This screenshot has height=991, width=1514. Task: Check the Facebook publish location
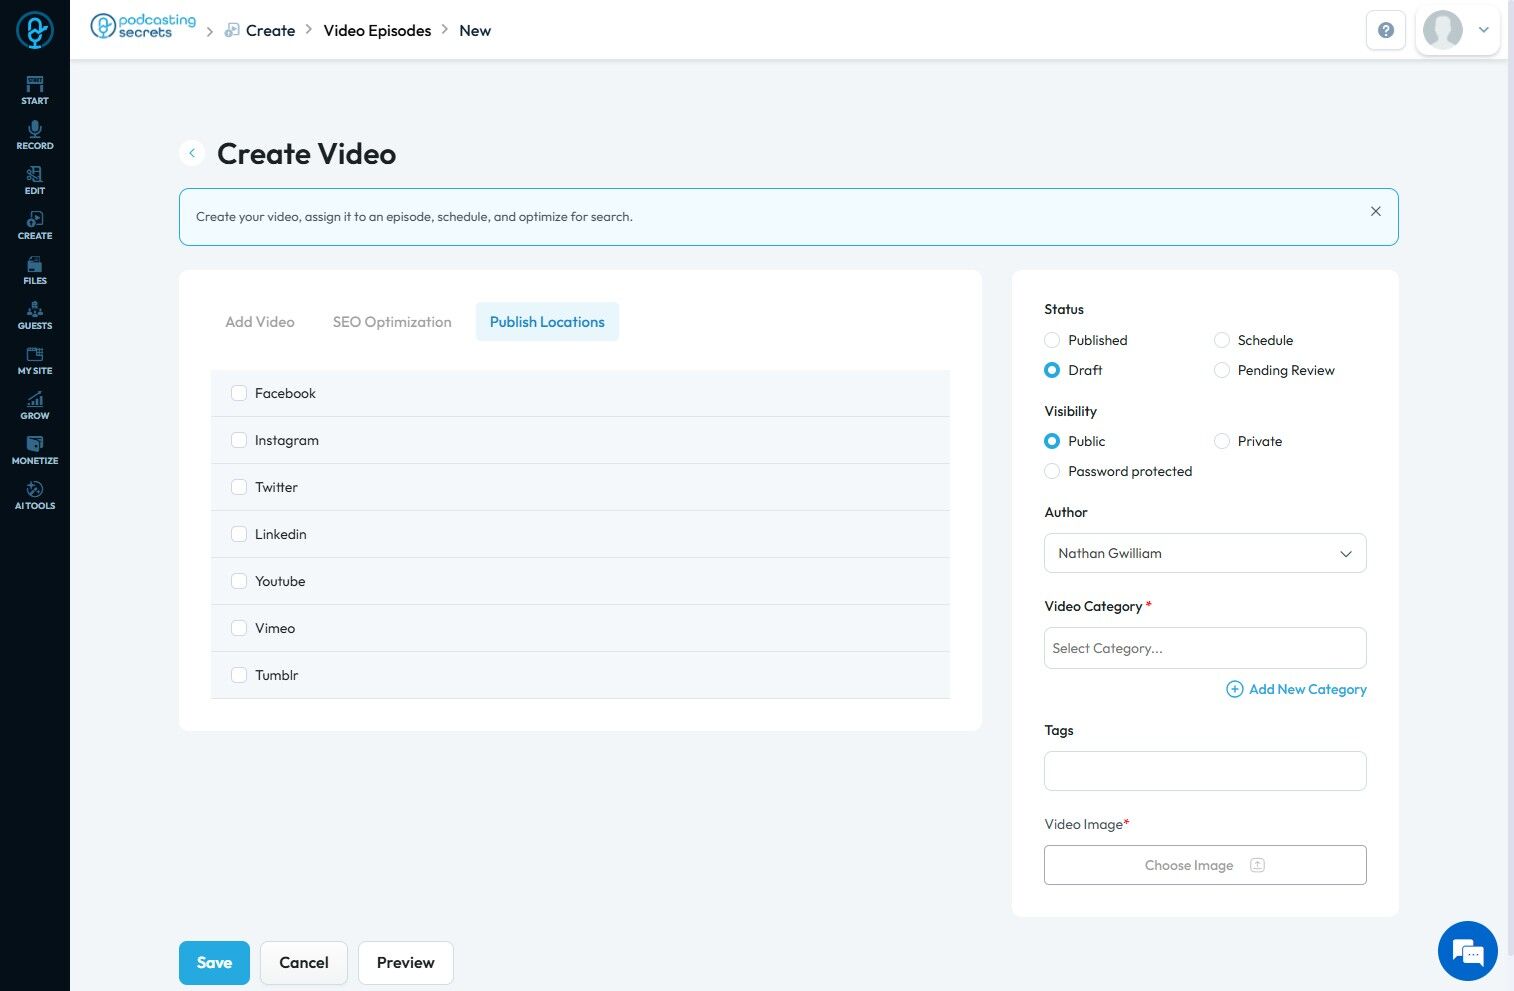point(239,393)
